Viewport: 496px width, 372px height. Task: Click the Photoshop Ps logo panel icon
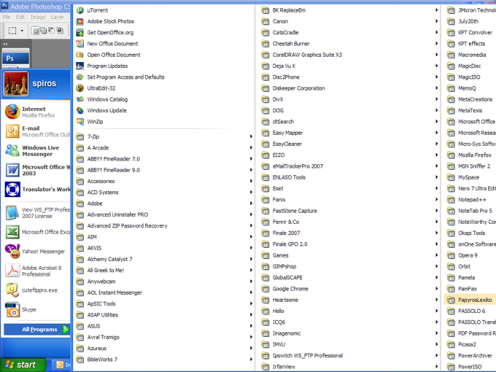point(16,58)
